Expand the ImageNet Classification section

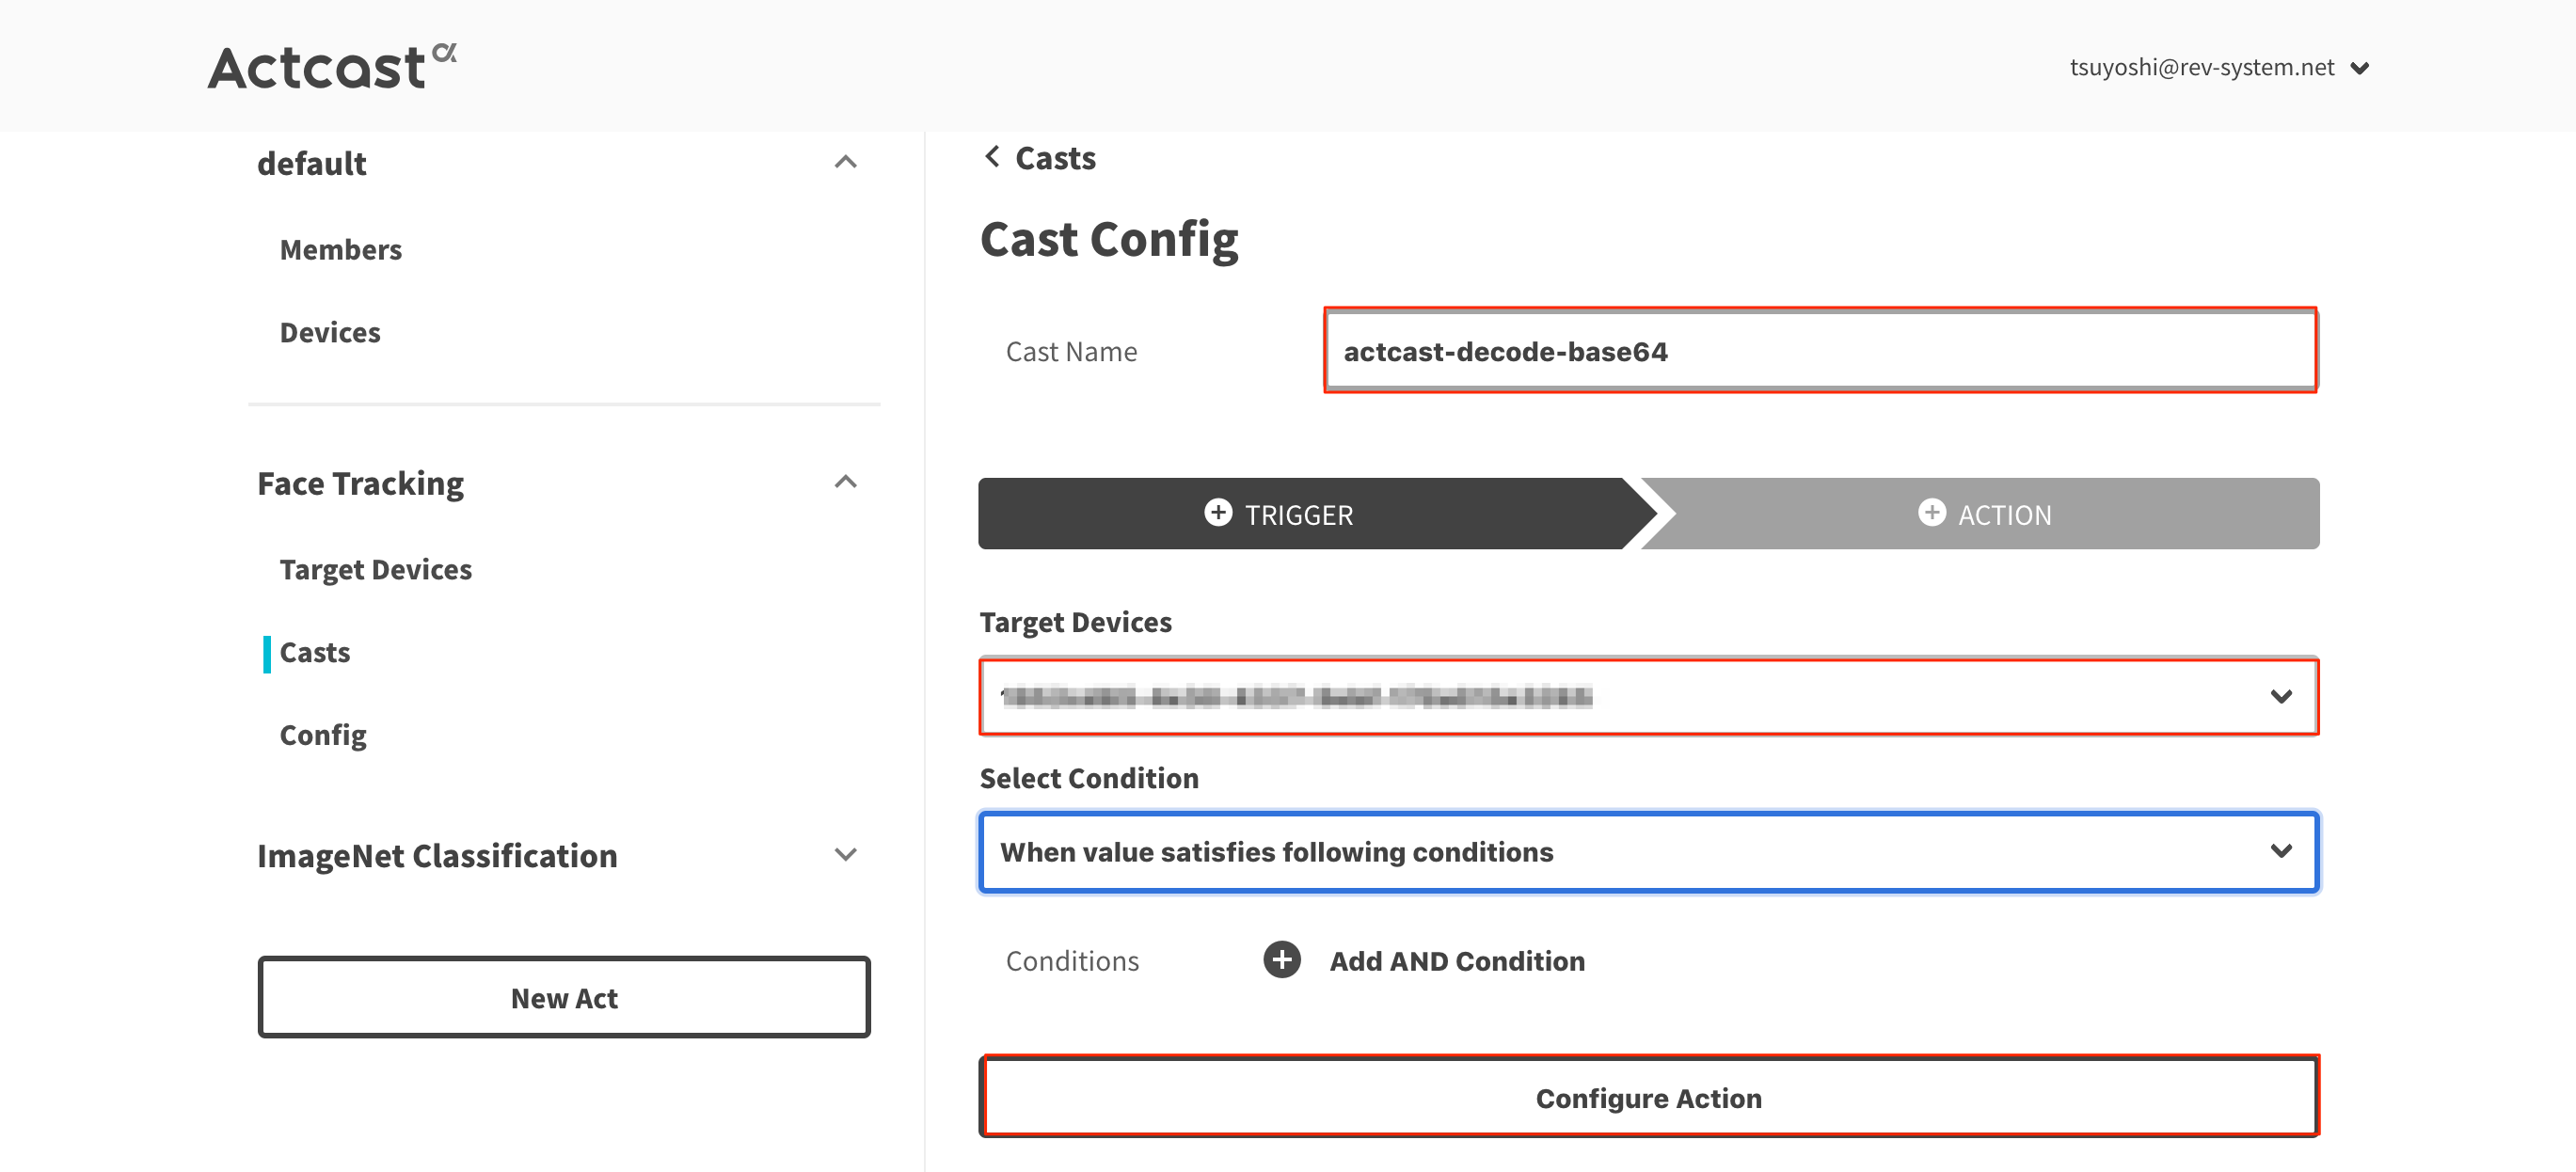tap(845, 854)
